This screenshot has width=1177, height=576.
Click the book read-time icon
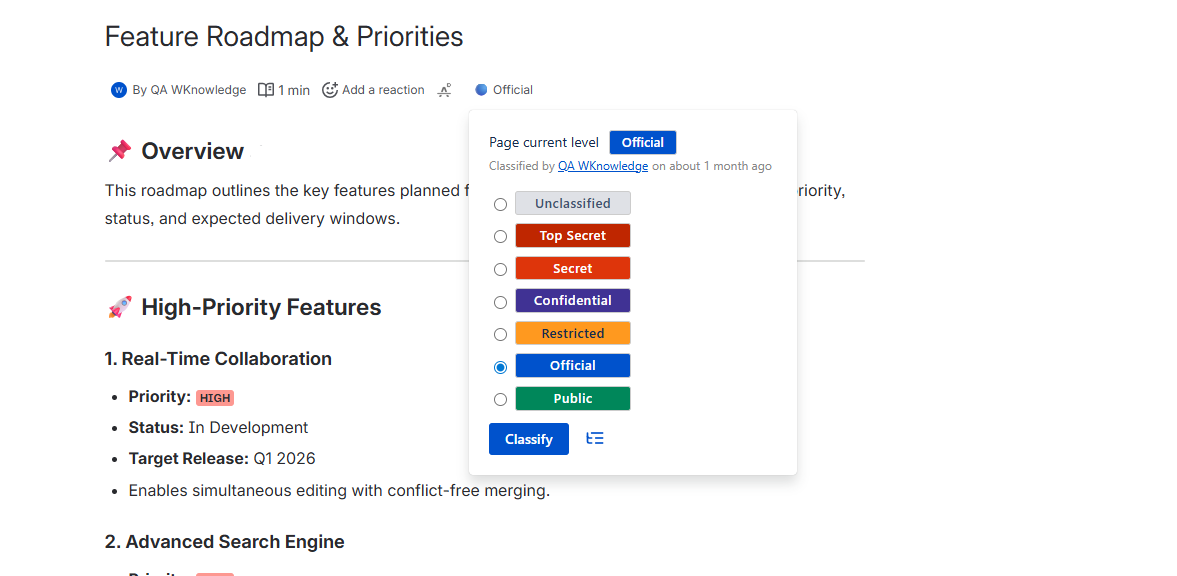click(266, 90)
